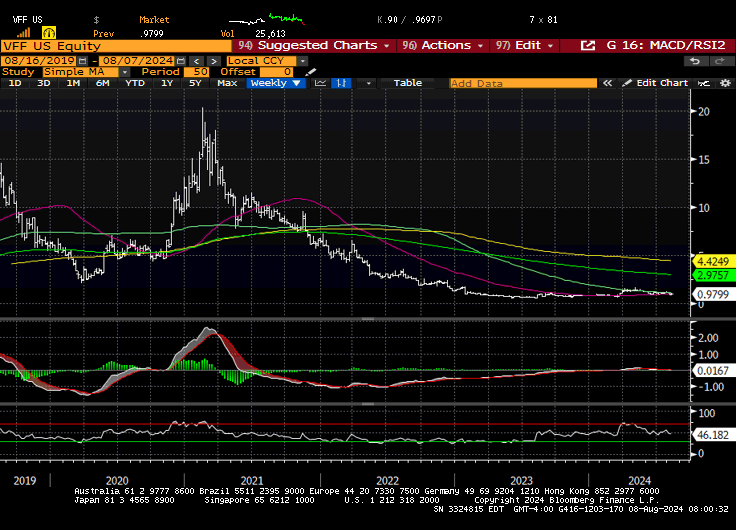The height and width of the screenshot is (530, 736).
Task: Click the Local CCY currency field
Action: [261, 61]
